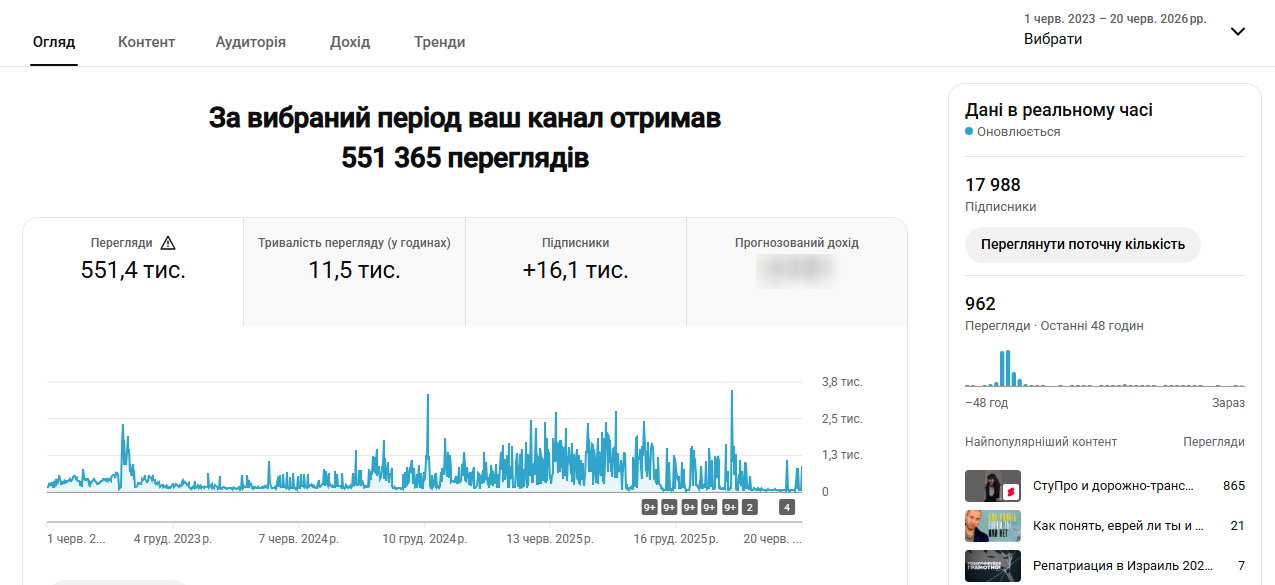Click the +16,1 тис. subscribers value
Viewport: 1275px width, 585px height.
tap(575, 270)
